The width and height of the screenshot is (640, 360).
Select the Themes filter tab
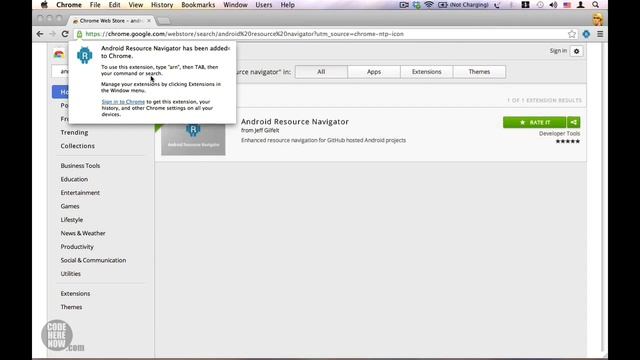tap(479, 71)
